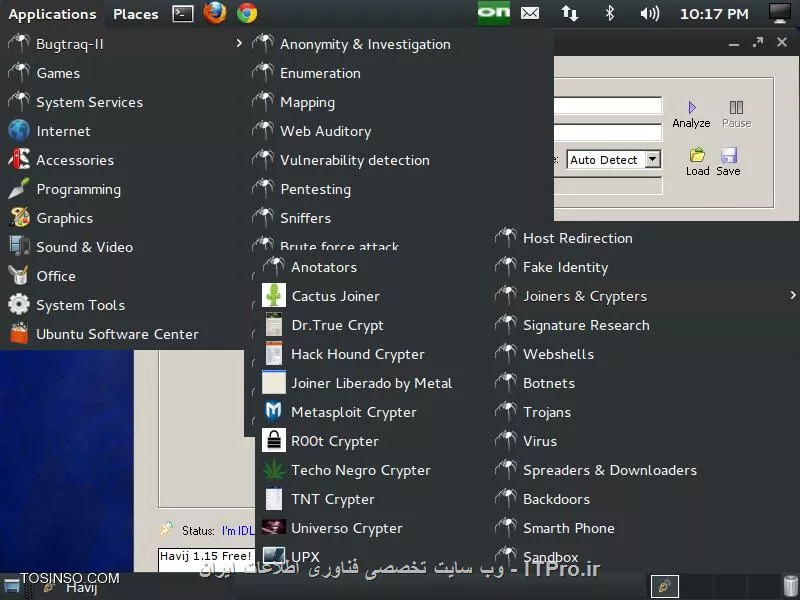Click the green ON indicator in panel
Viewport: 800px width, 600px height.
click(x=493, y=13)
